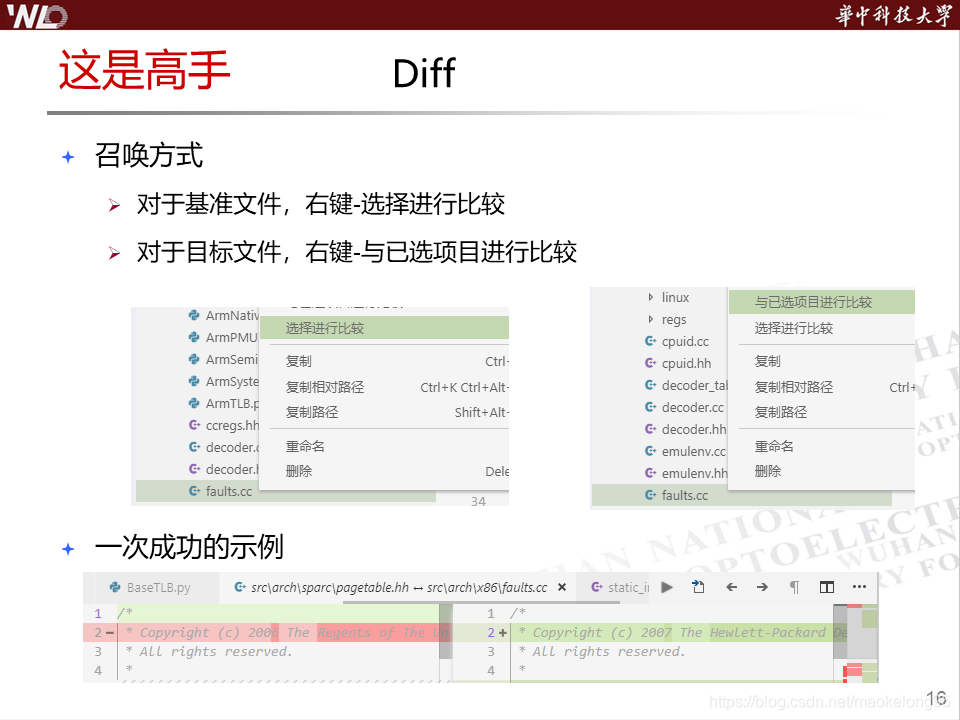Close the pagetable.hh ↔ faults.cc diff tab
960x720 pixels.
pos(562,587)
